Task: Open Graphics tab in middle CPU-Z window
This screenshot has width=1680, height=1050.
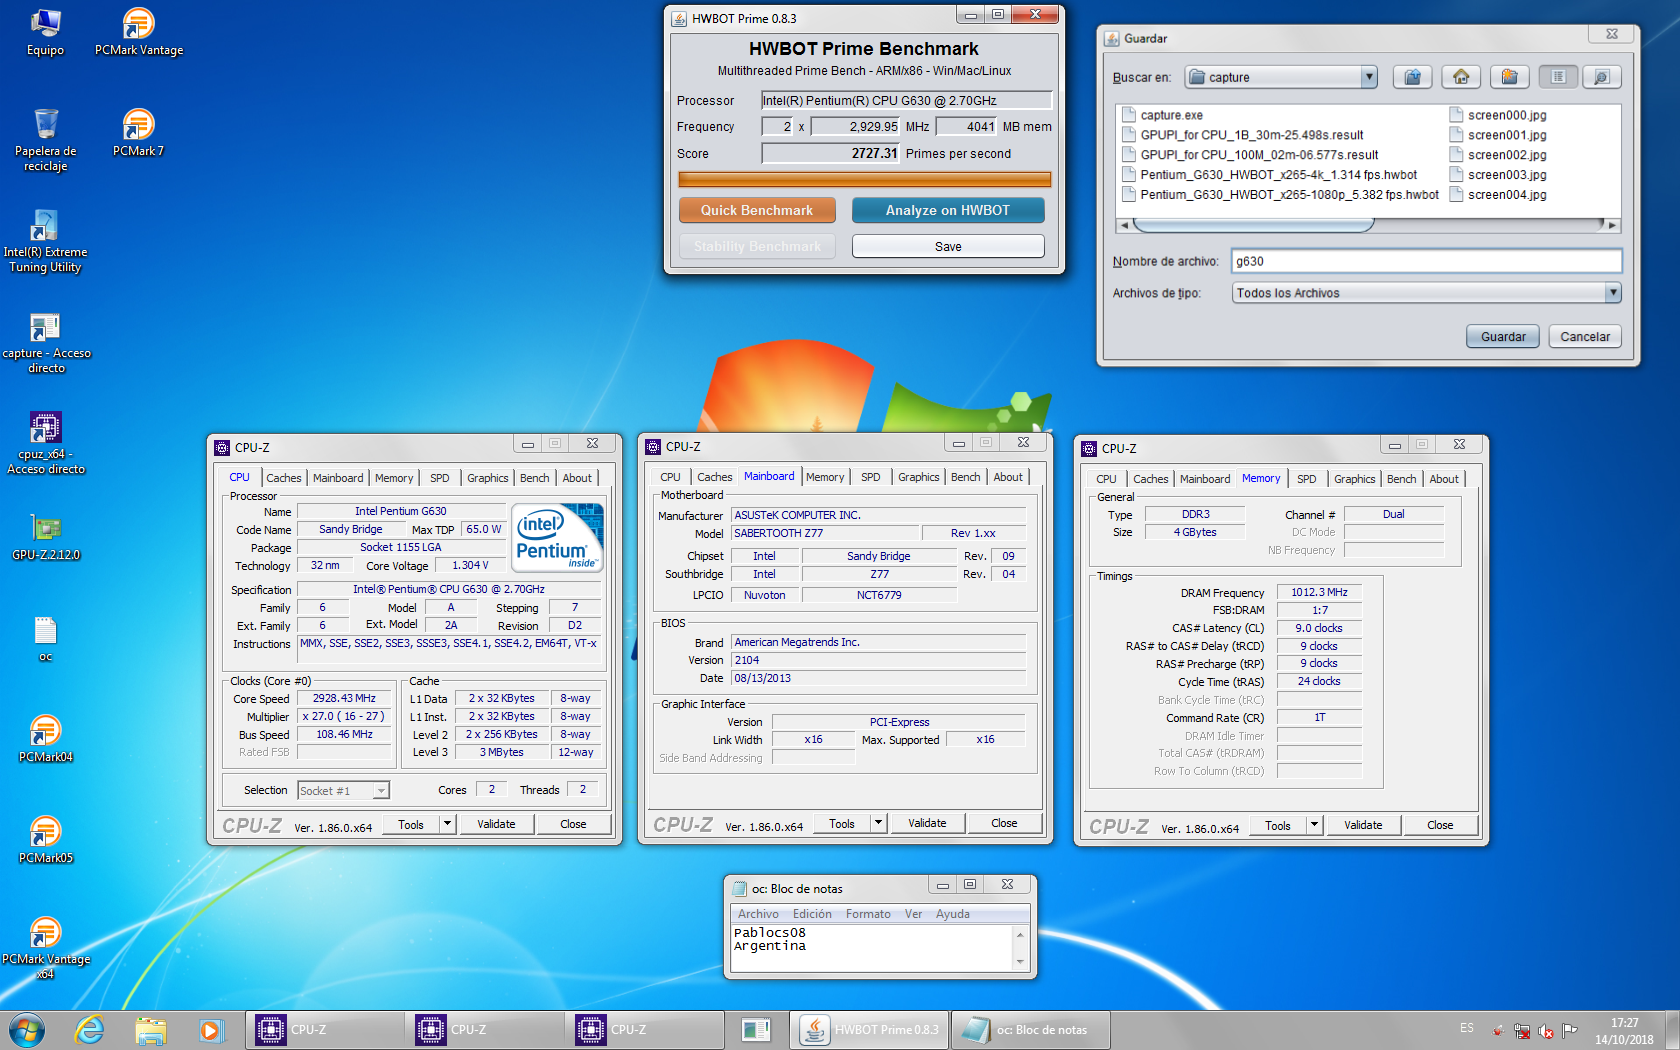Action: click(x=918, y=477)
